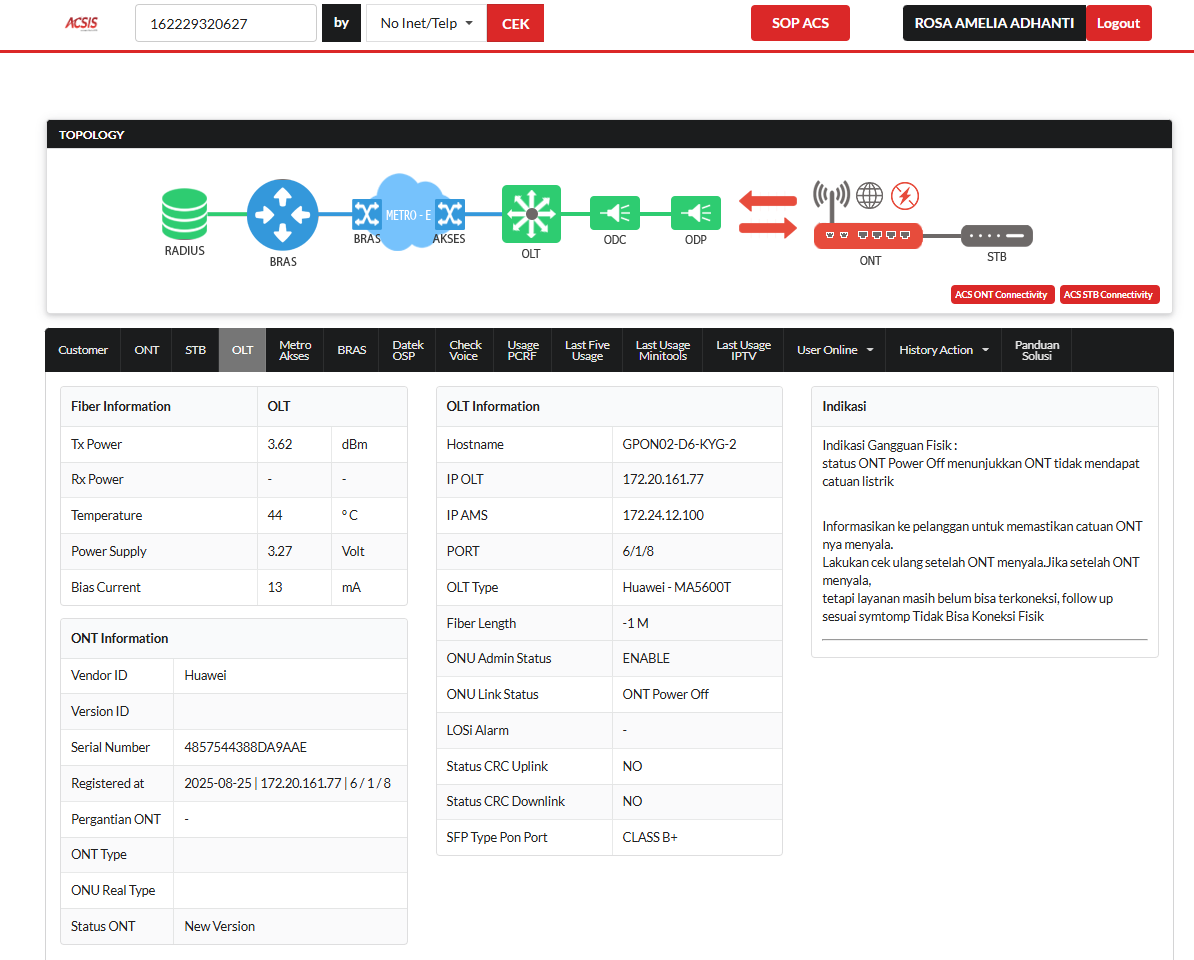Click the large round BRAS router icon
This screenshot has height=960, width=1194.
pos(283,215)
